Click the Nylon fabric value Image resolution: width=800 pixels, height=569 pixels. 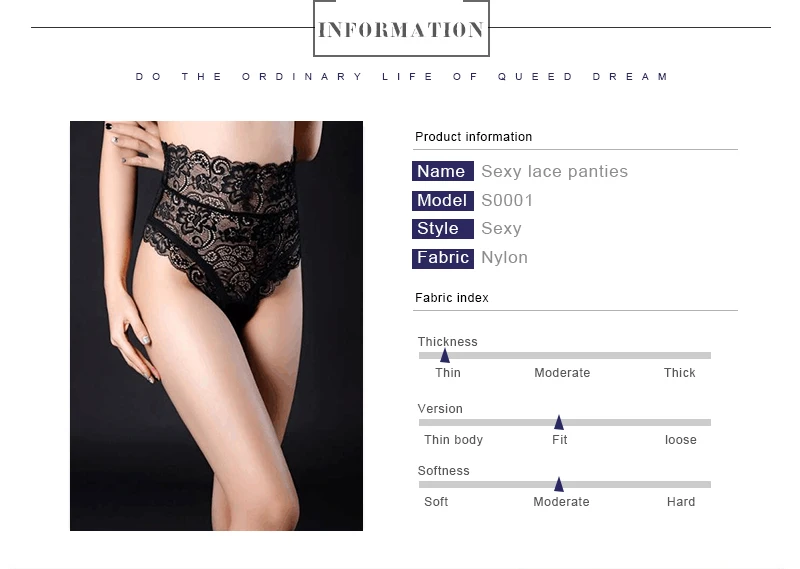[x=505, y=258]
